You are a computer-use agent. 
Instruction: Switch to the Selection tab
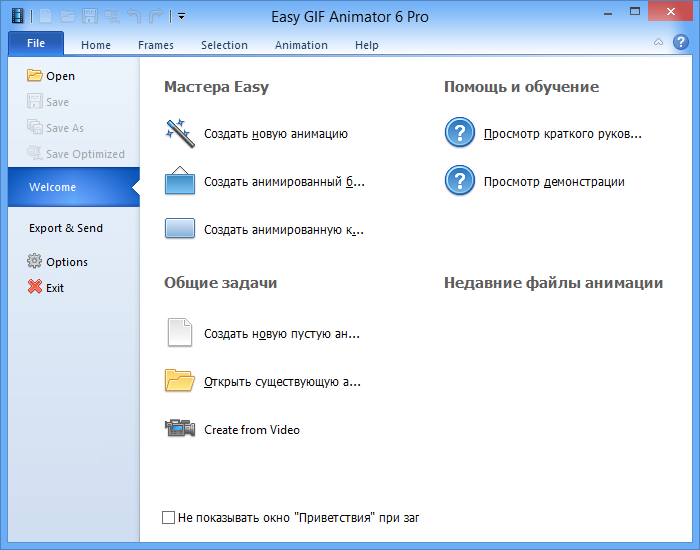(x=224, y=45)
